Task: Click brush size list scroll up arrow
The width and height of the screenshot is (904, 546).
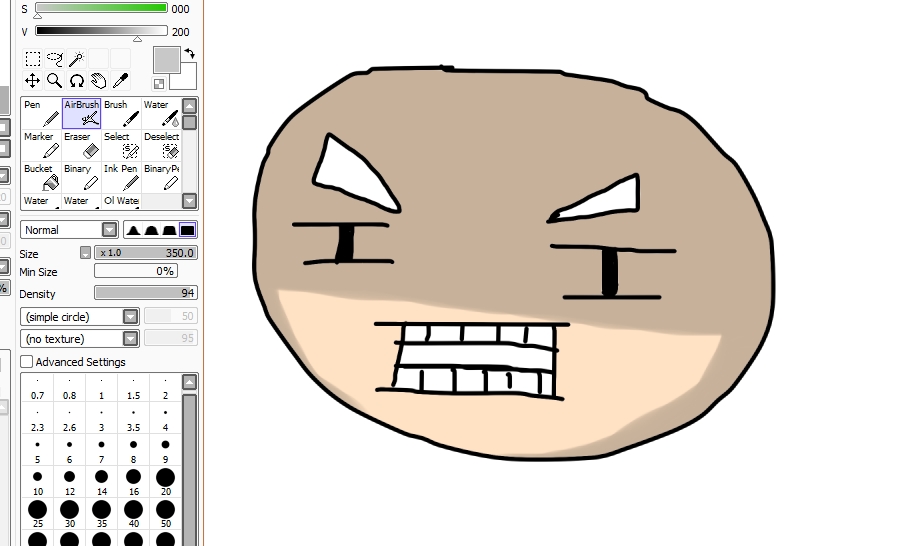Action: click(x=189, y=382)
